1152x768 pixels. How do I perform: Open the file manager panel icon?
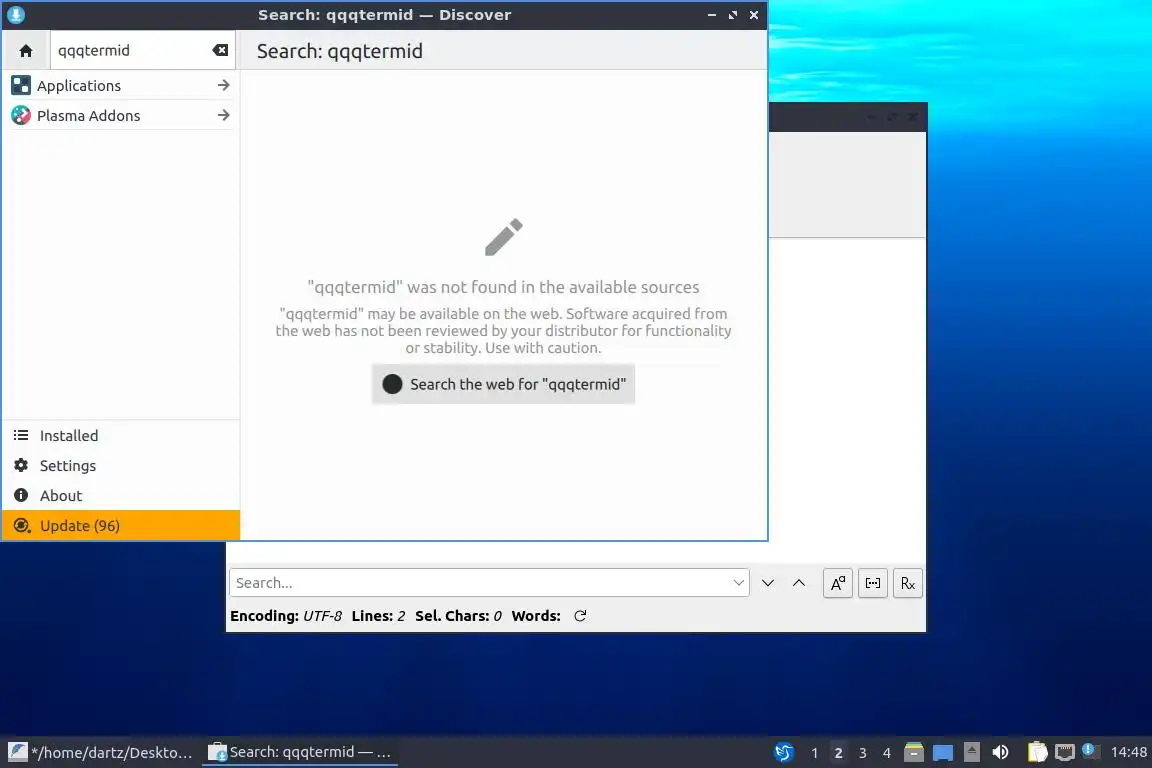pyautogui.click(x=914, y=752)
